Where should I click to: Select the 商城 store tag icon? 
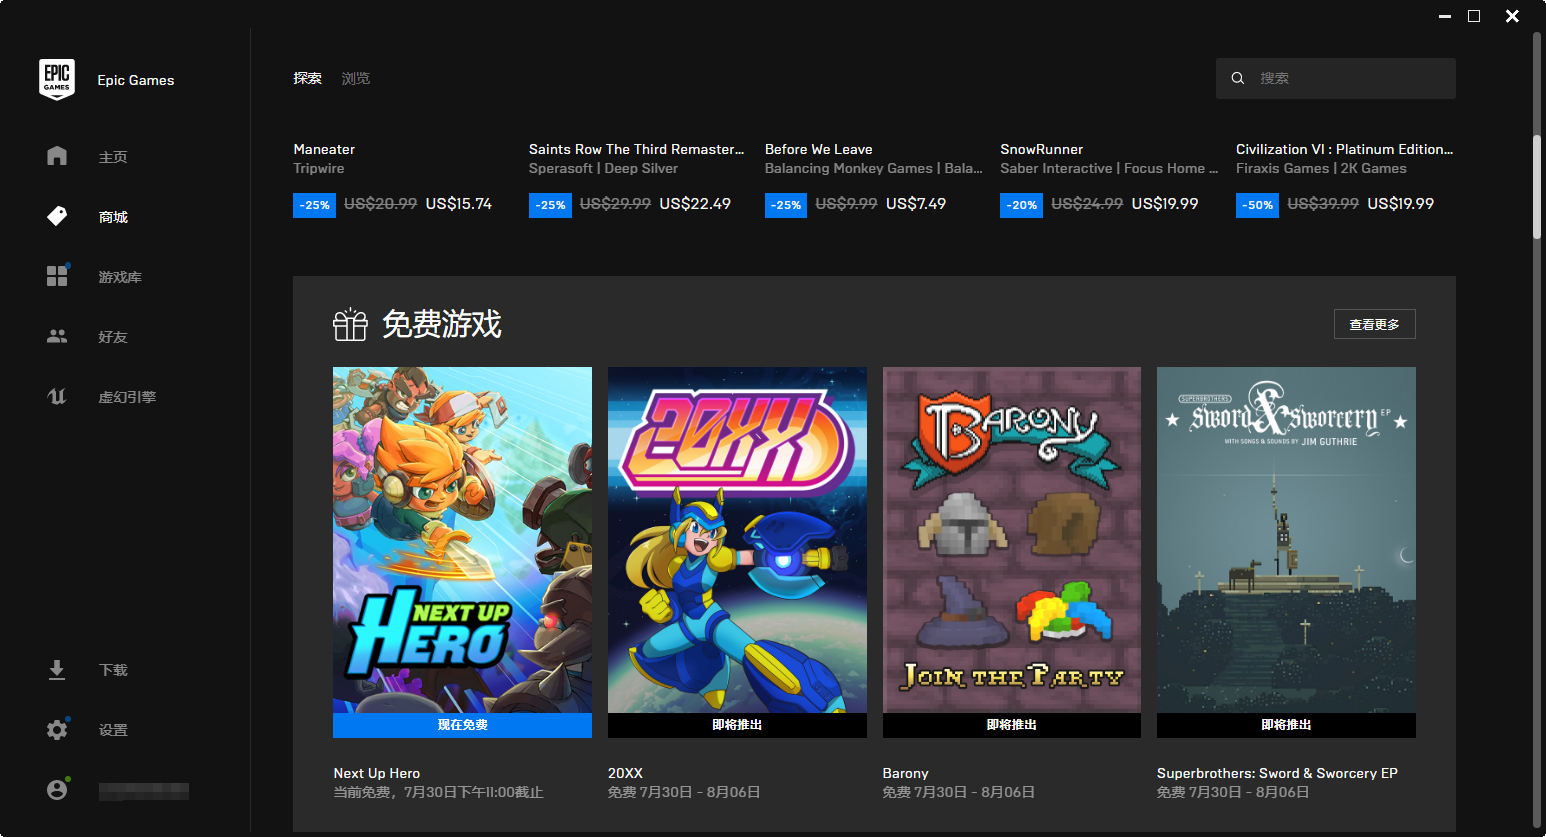[x=57, y=216]
